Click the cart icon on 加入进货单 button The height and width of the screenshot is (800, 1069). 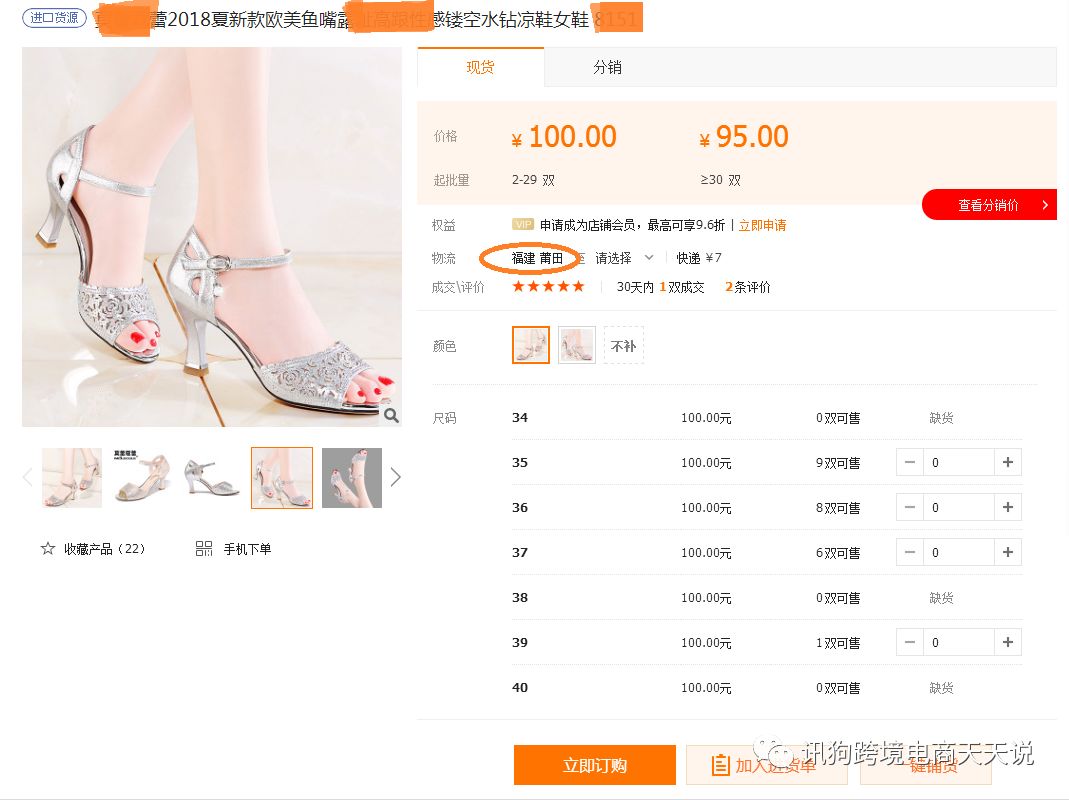[x=719, y=763]
